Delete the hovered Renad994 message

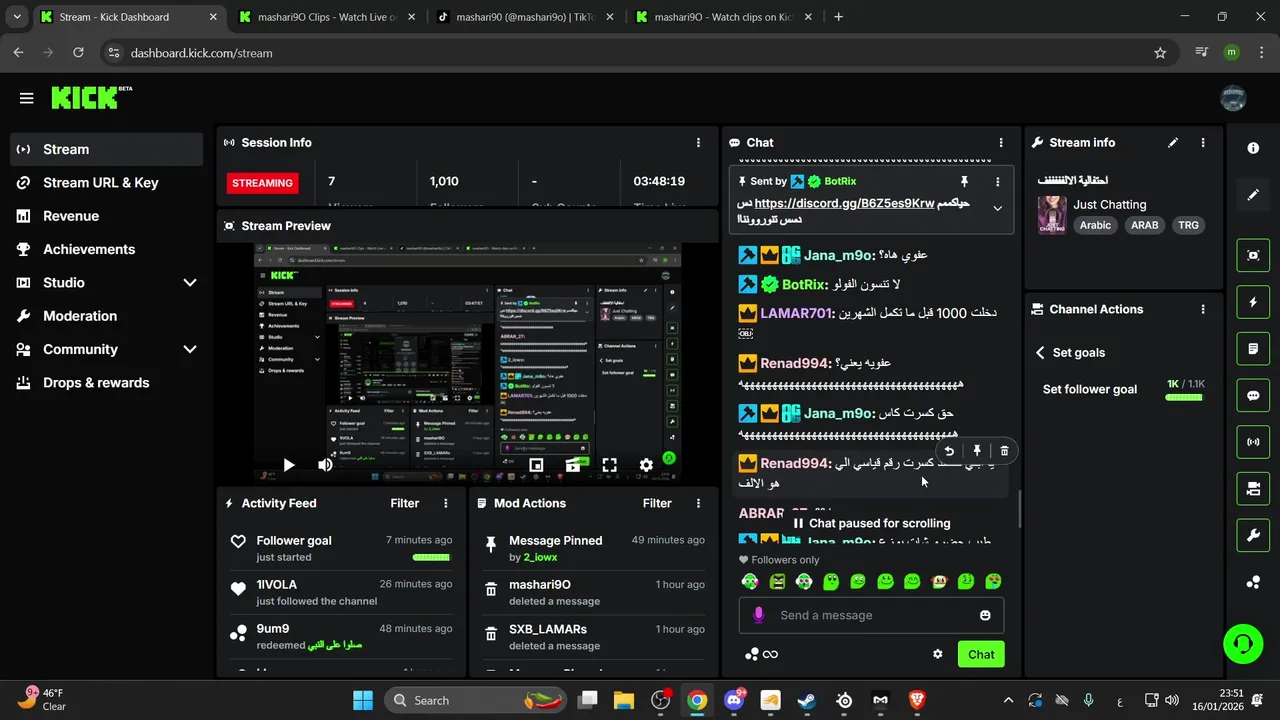tap(1005, 451)
